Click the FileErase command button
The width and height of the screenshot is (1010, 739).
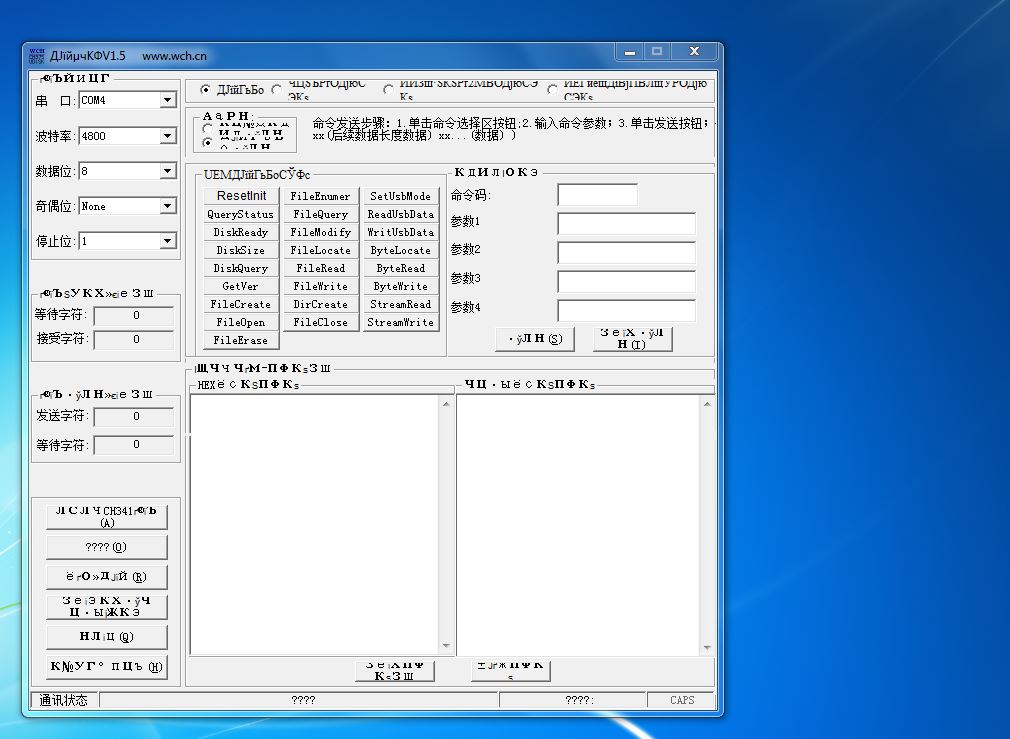[x=241, y=340]
